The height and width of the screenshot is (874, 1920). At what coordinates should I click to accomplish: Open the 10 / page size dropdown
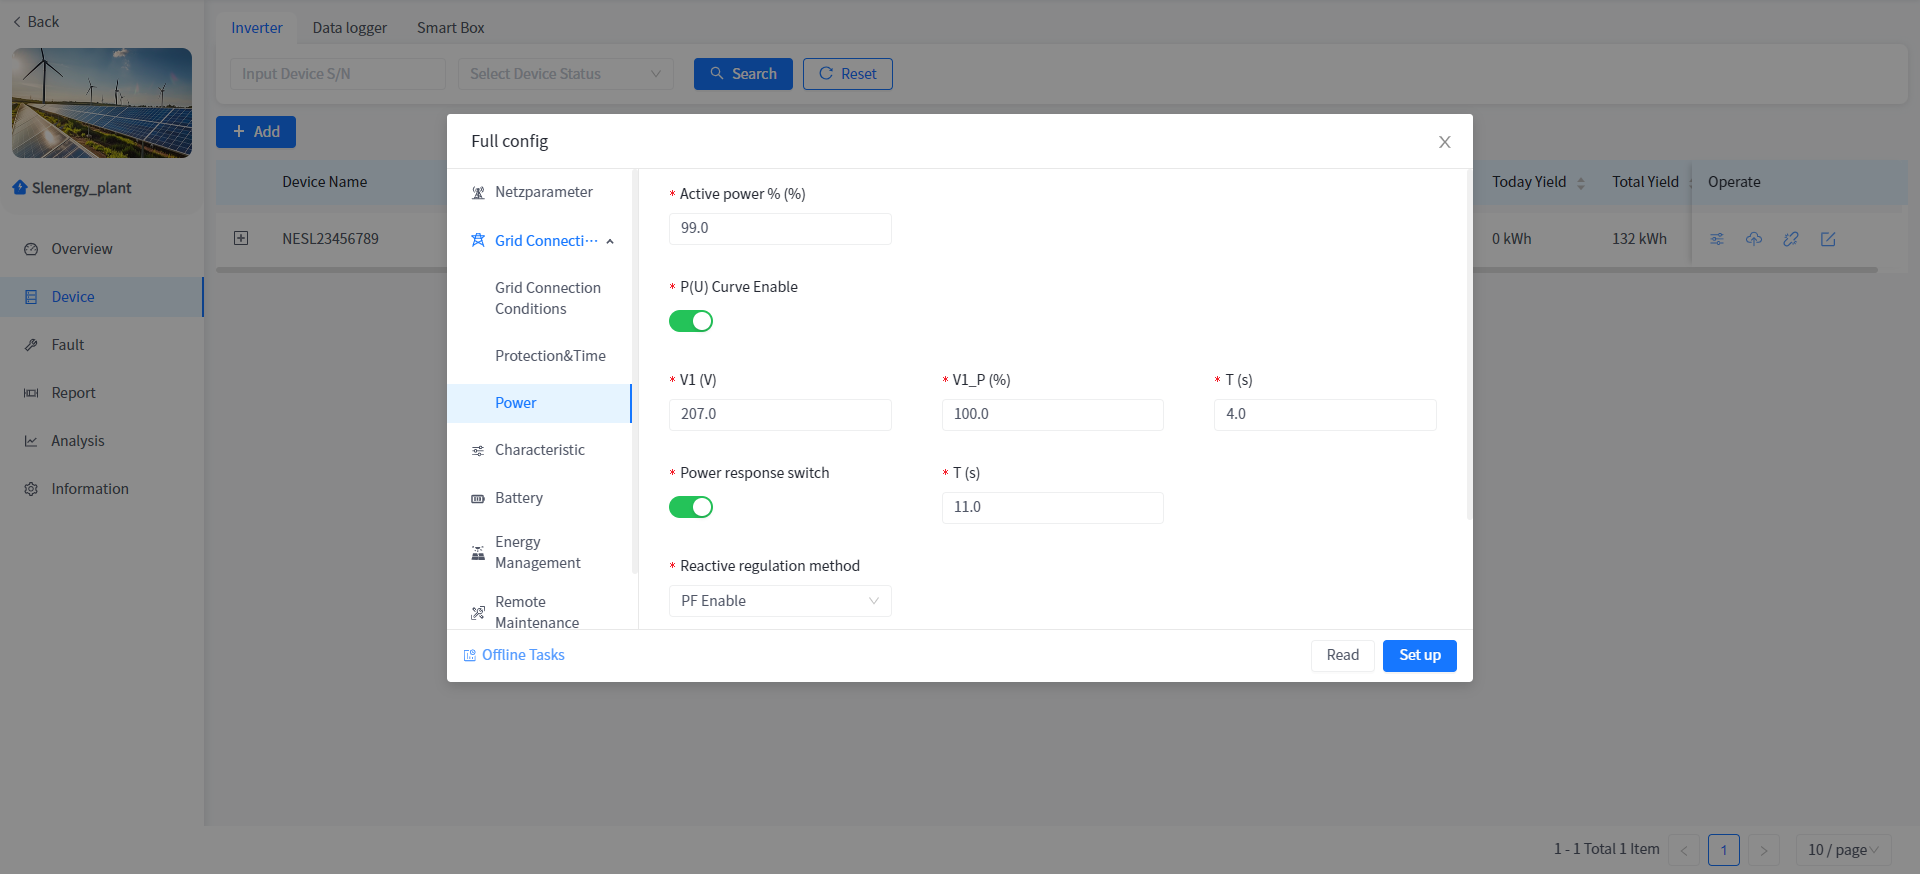click(x=1842, y=850)
